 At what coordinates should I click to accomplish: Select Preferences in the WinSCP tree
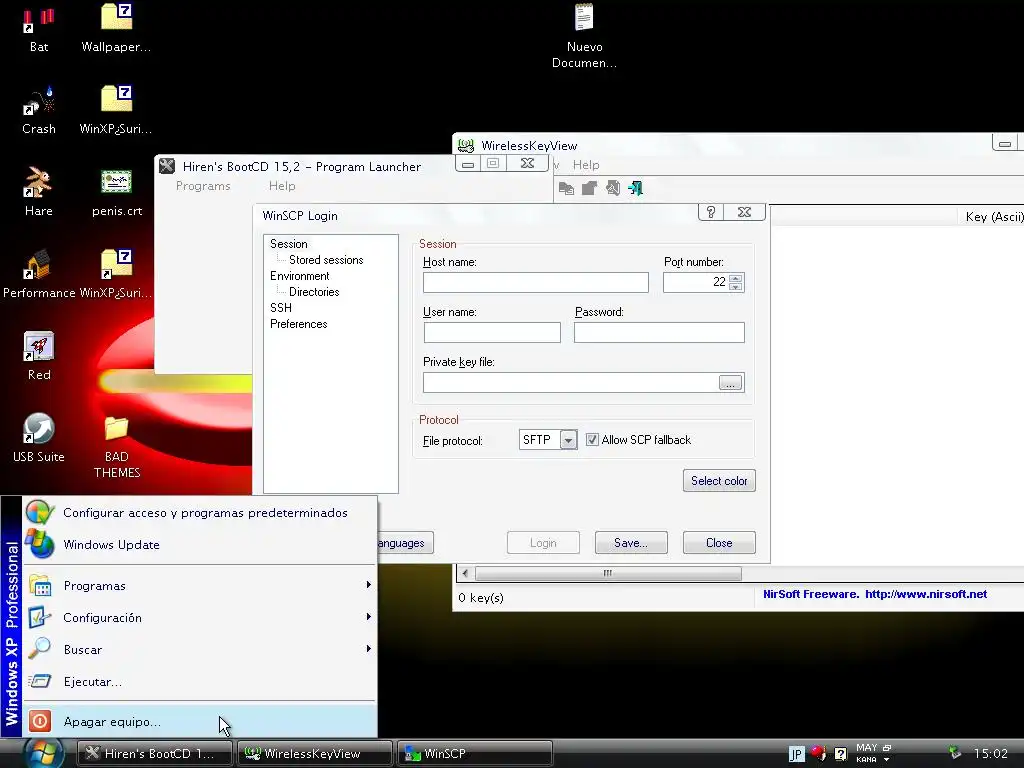point(298,324)
